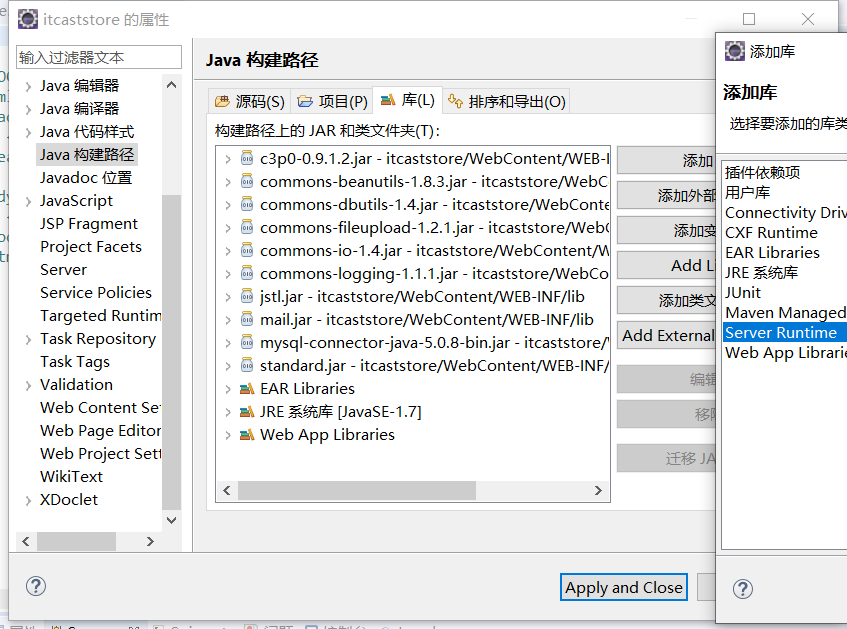Click the JRE 系统库 library icon

(247, 412)
